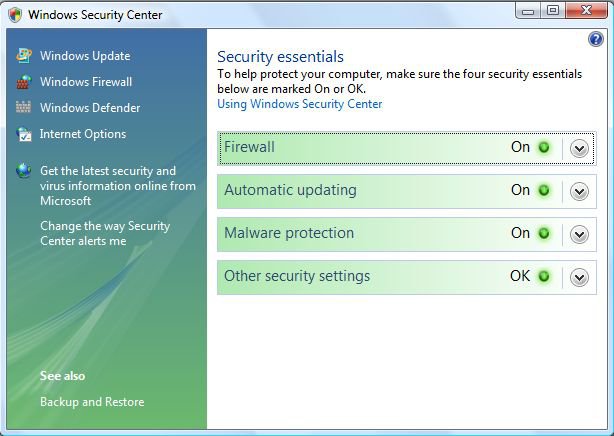Open Internet Options text link in sidebar
This screenshot has width=614, height=436.
(83, 134)
